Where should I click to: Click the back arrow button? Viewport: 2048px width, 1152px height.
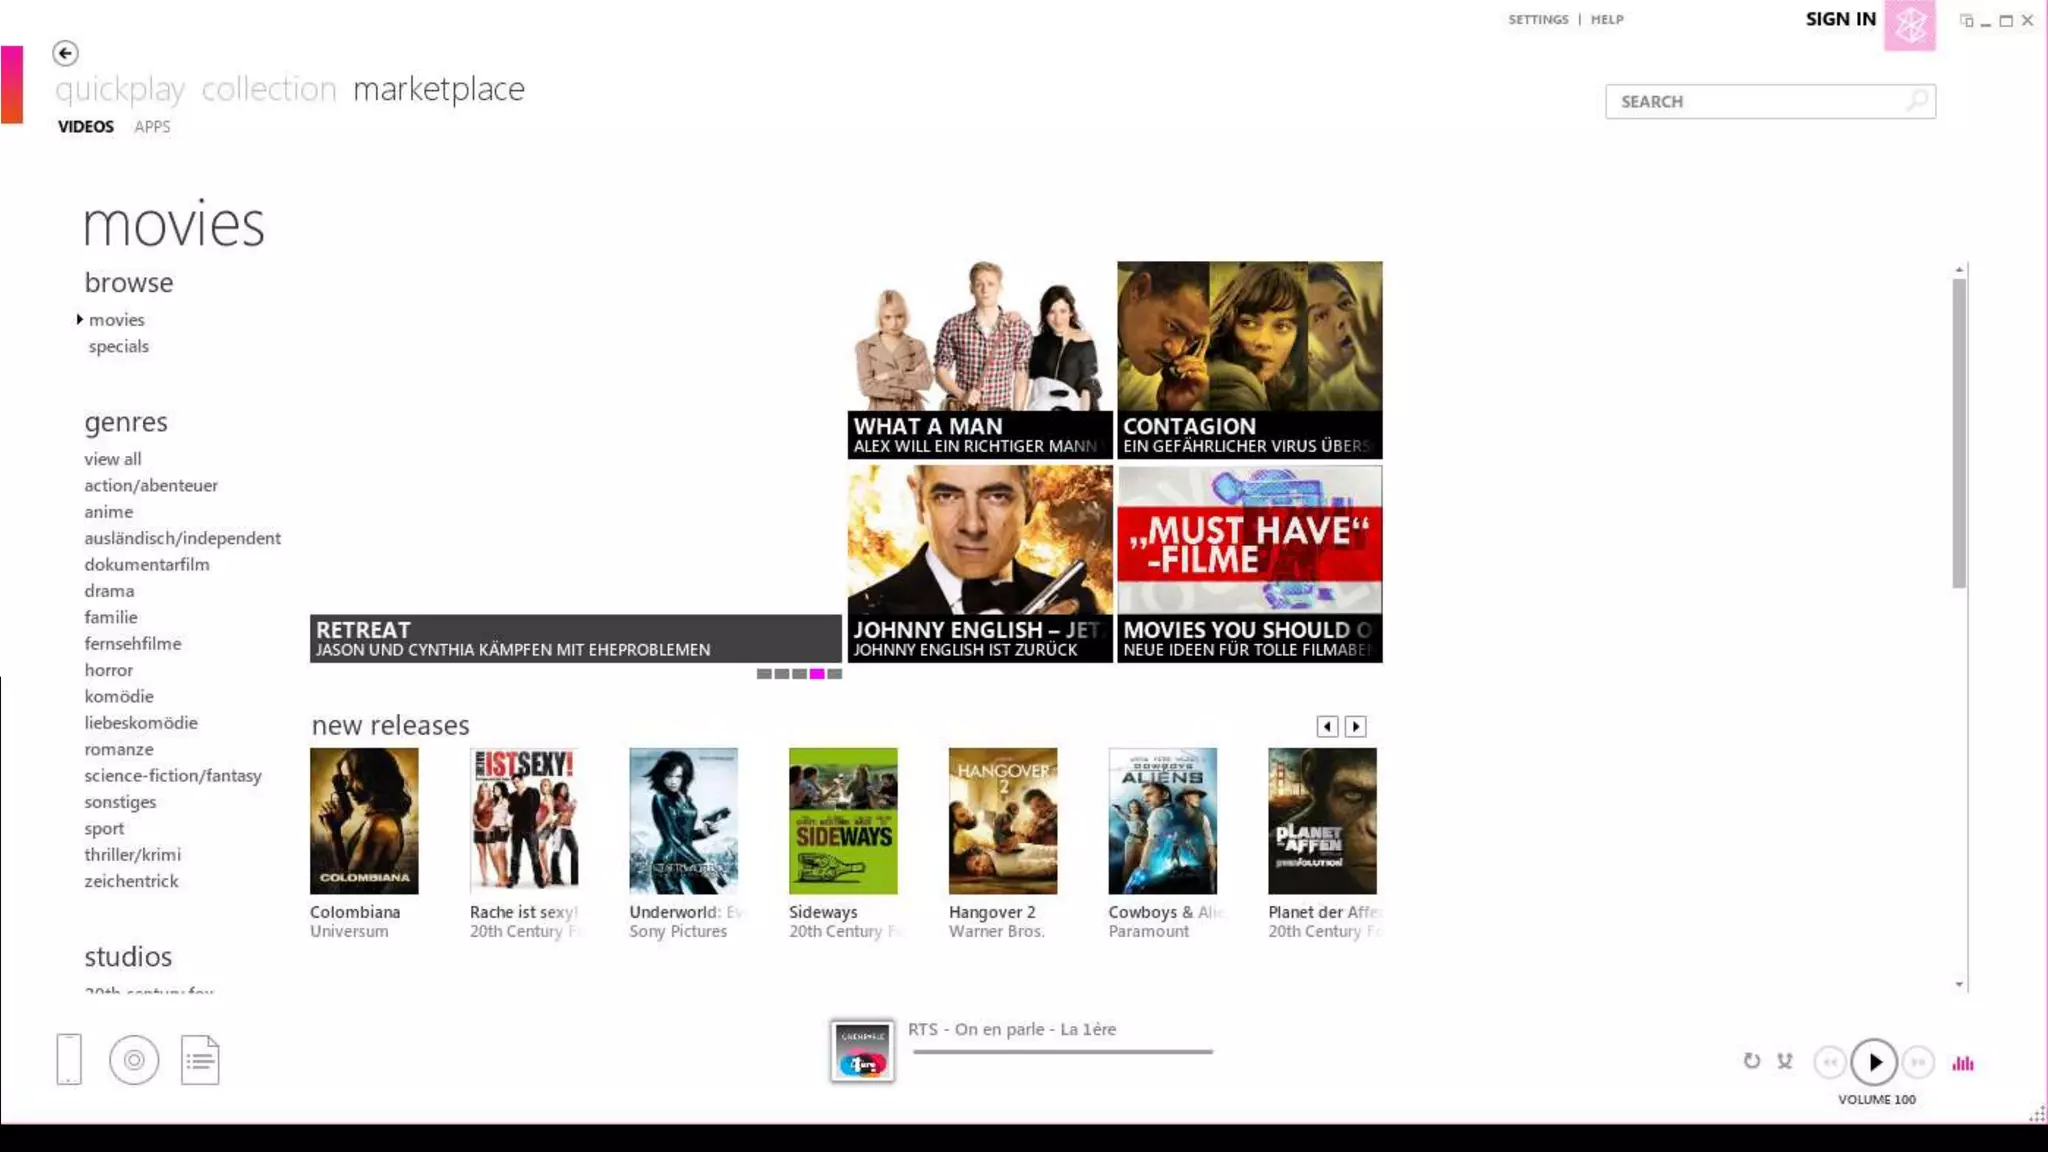pos(65,53)
